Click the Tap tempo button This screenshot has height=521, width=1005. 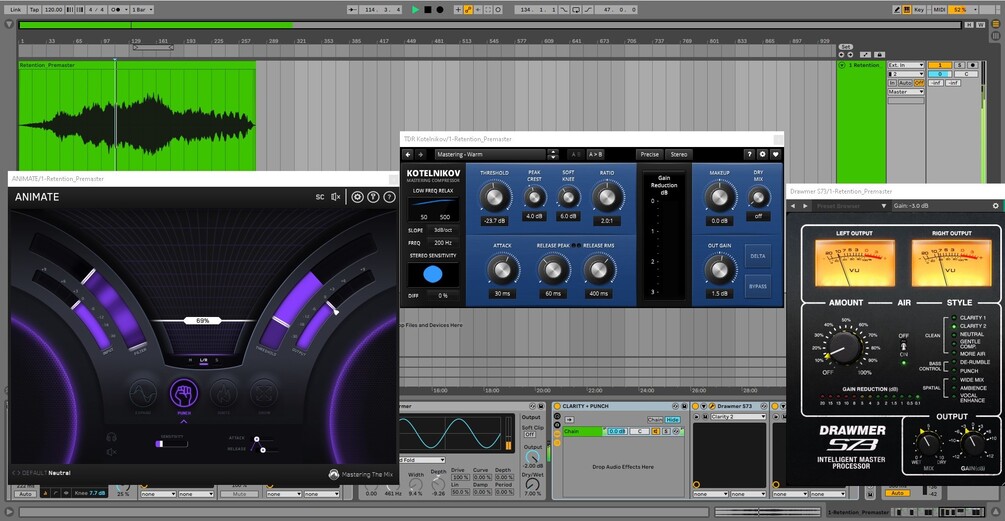coord(34,10)
